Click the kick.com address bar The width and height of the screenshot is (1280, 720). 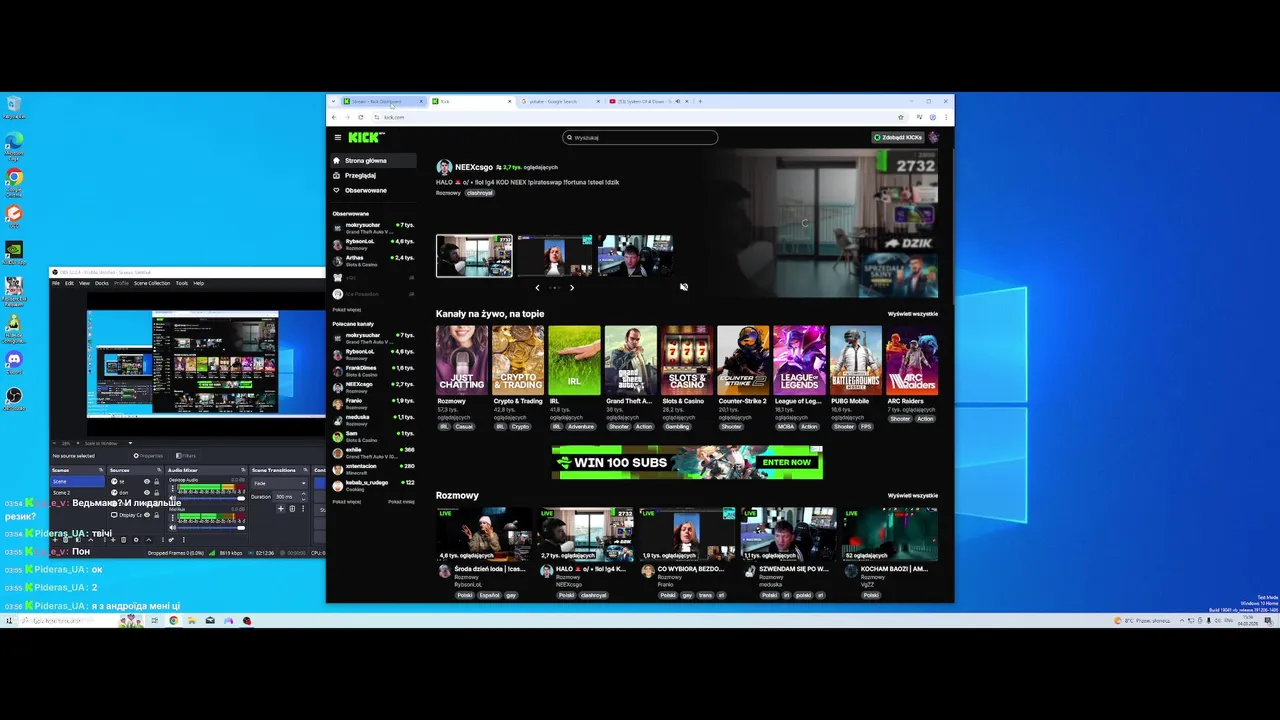640,117
